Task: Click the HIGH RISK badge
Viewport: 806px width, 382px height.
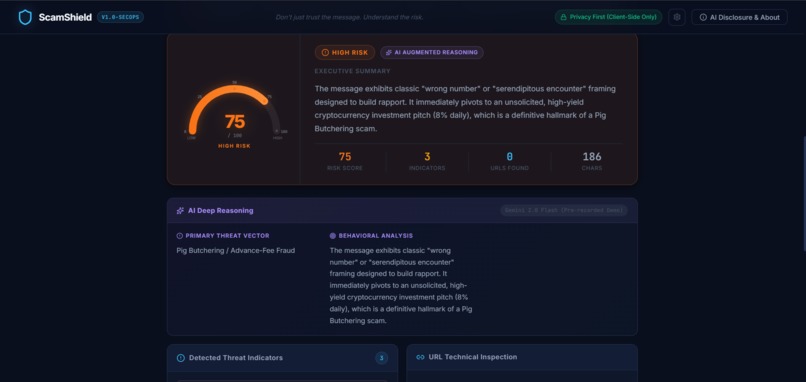Action: coord(345,52)
